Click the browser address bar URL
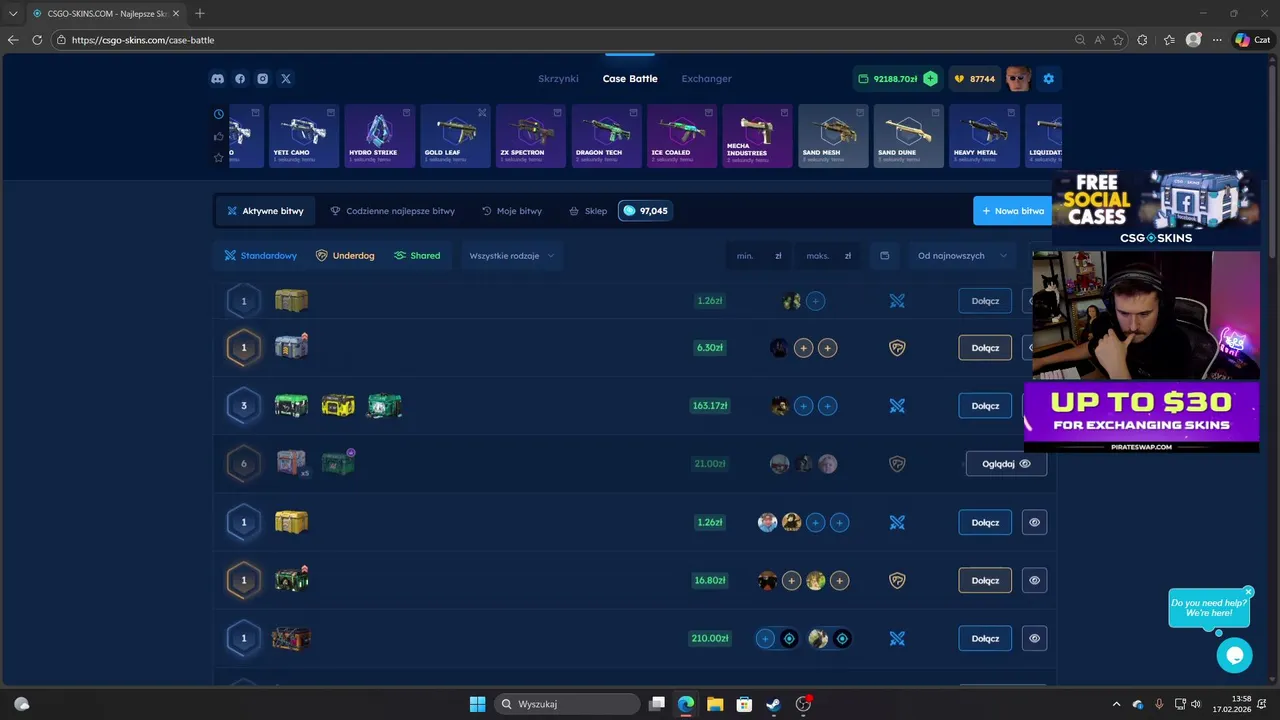Screen dimensions: 1280x720 (x=143, y=40)
